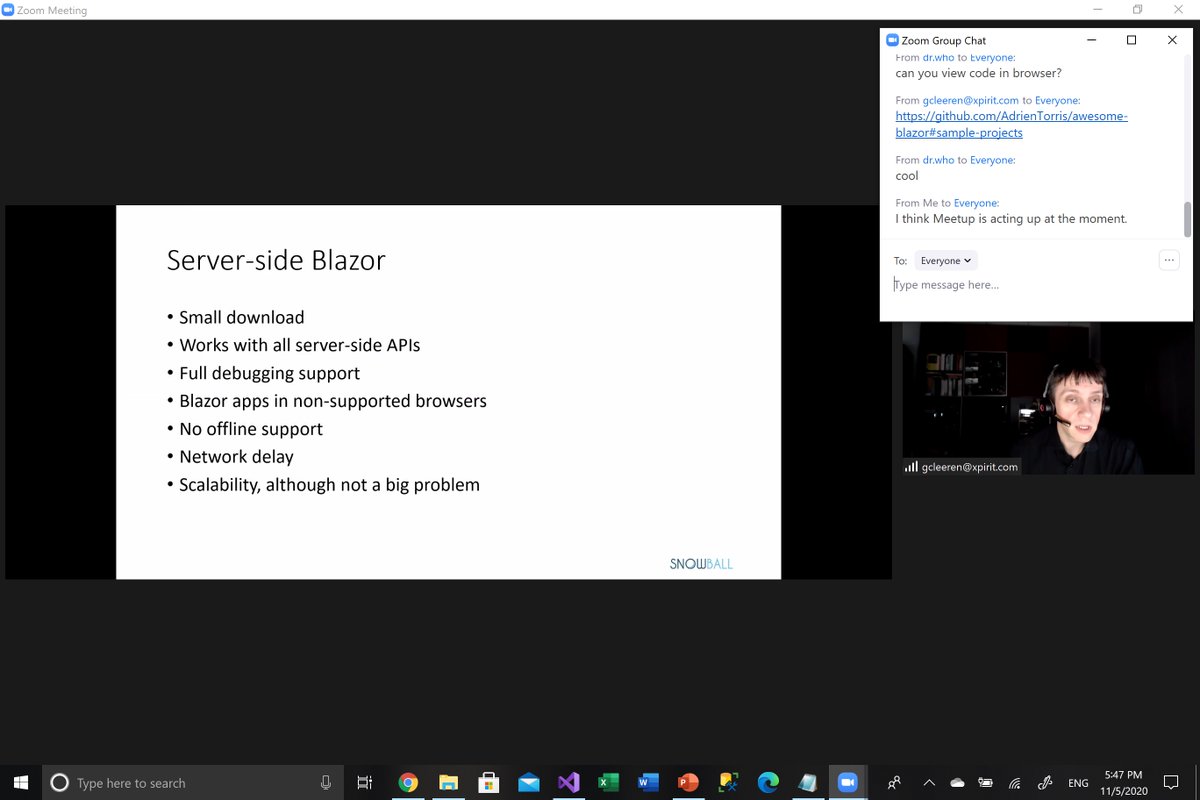Click 'Scalability, although not a big problem' bullet
Screen dimensions: 1200x800
(x=329, y=485)
